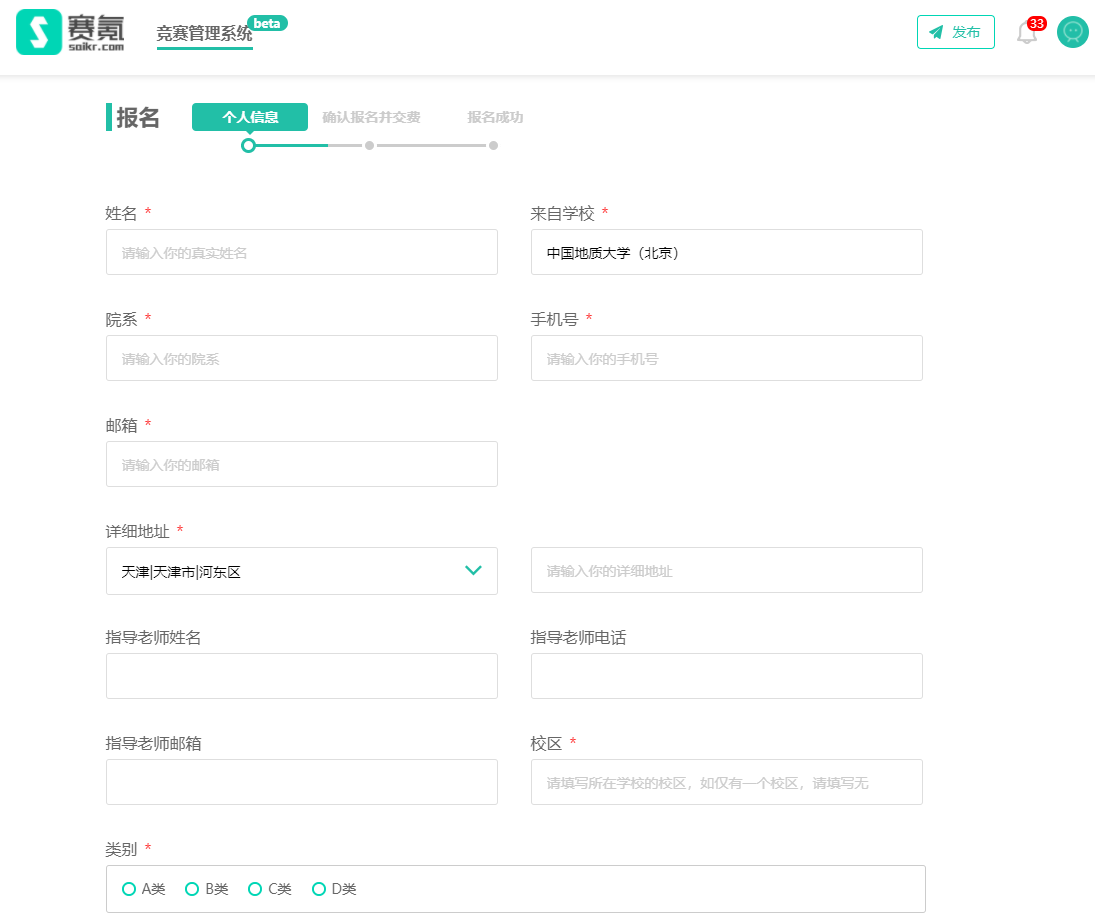Open the 来自学校 school selection field
Screen dimensions: 1095x924
(x=726, y=252)
